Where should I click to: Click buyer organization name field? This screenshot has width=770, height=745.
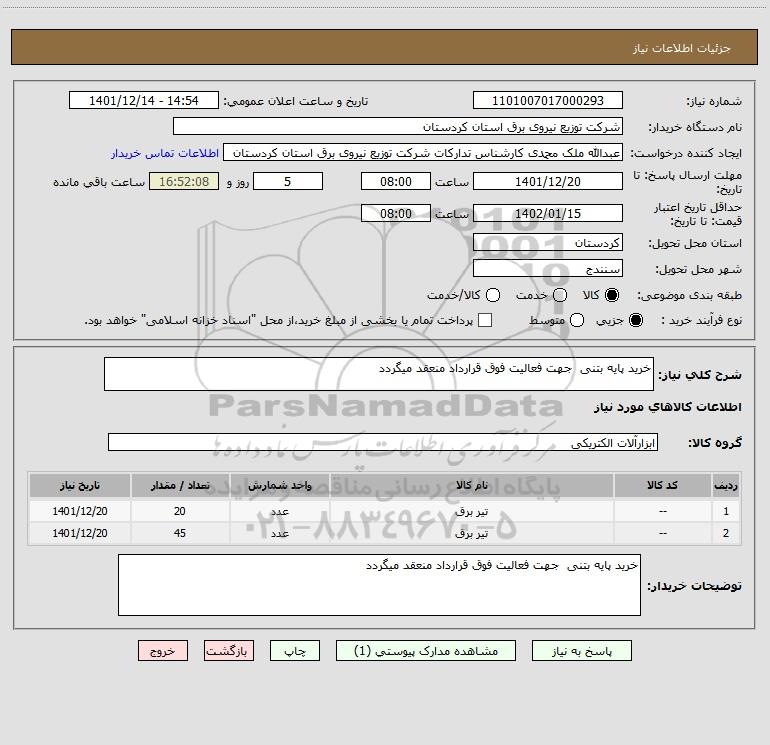point(398,127)
